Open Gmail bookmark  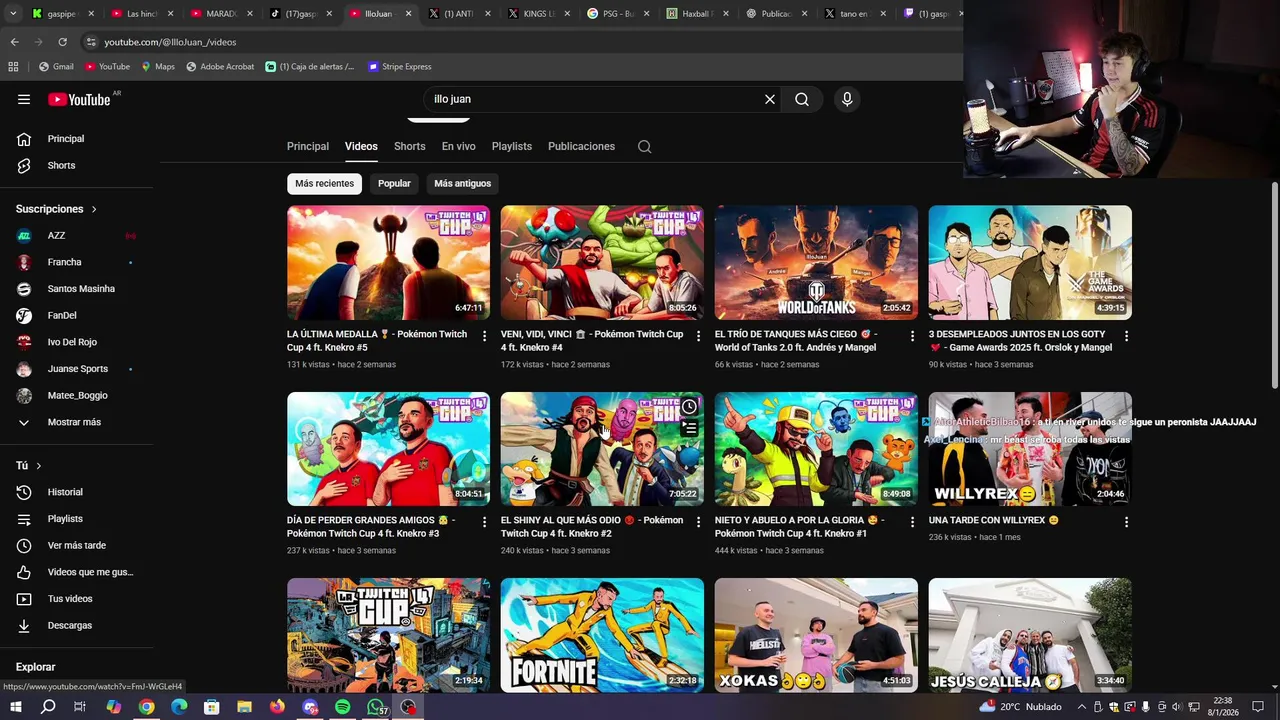pyautogui.click(x=56, y=66)
